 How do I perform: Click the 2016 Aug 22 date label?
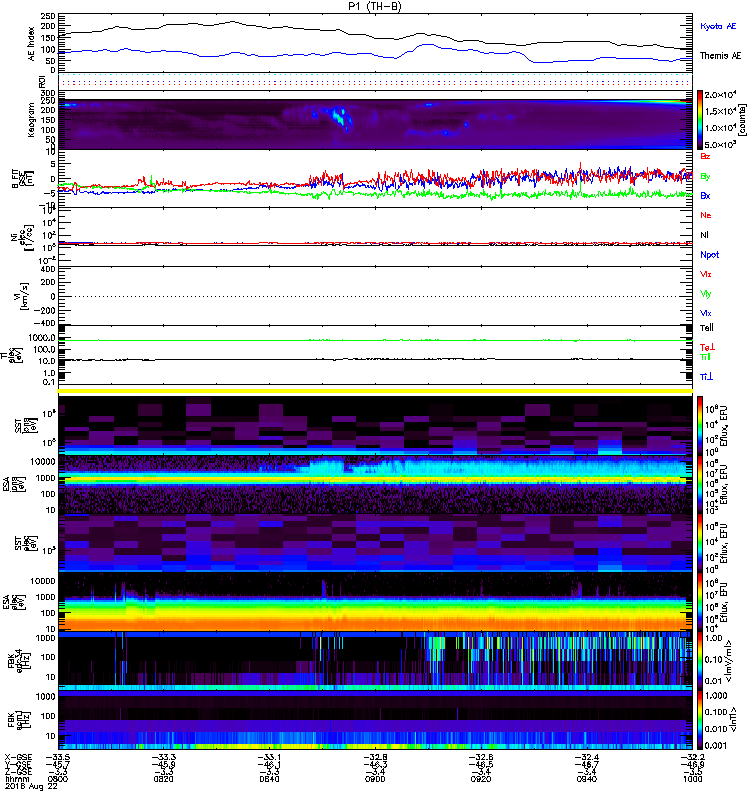[32, 786]
